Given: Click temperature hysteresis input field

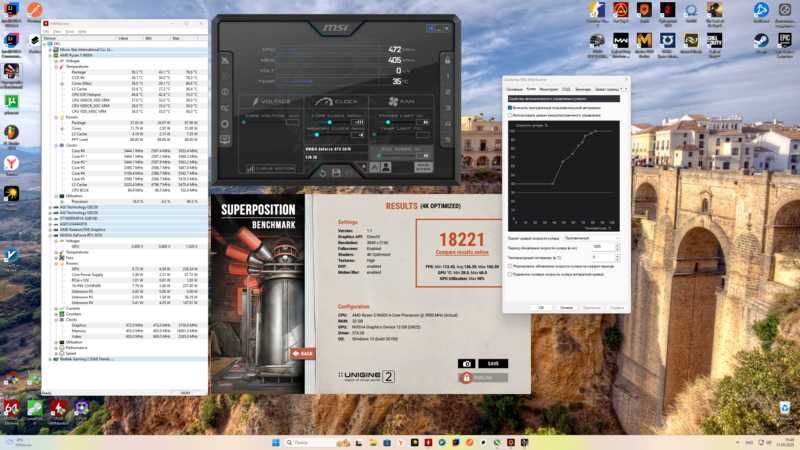Looking at the screenshot, I should point(604,258).
